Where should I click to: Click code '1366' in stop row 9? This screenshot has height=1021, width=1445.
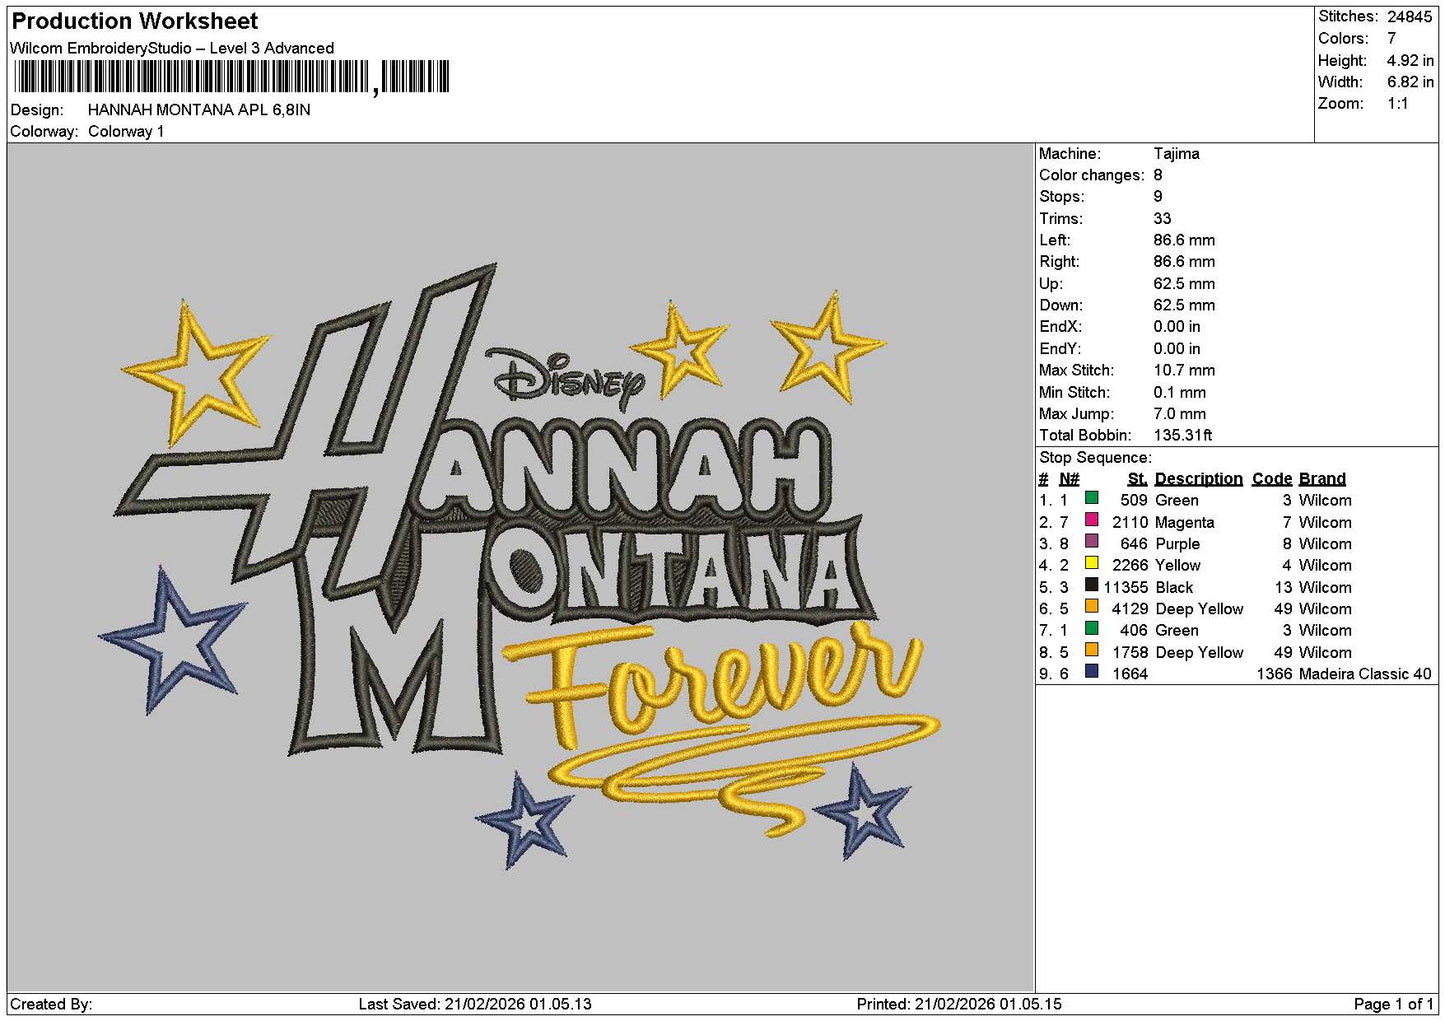coord(1275,674)
